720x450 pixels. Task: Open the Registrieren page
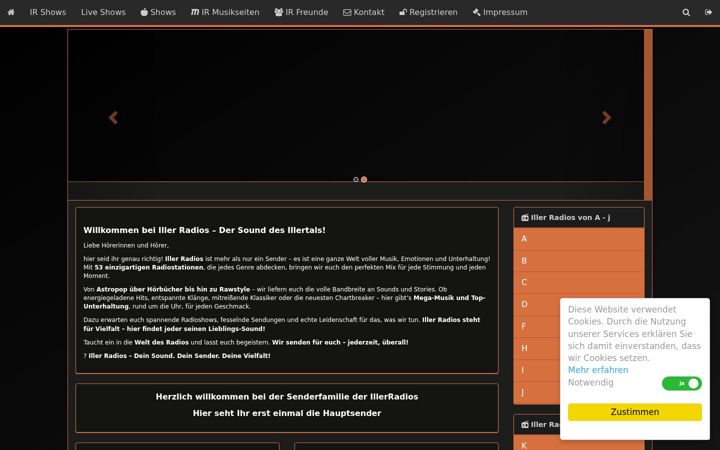(x=428, y=12)
